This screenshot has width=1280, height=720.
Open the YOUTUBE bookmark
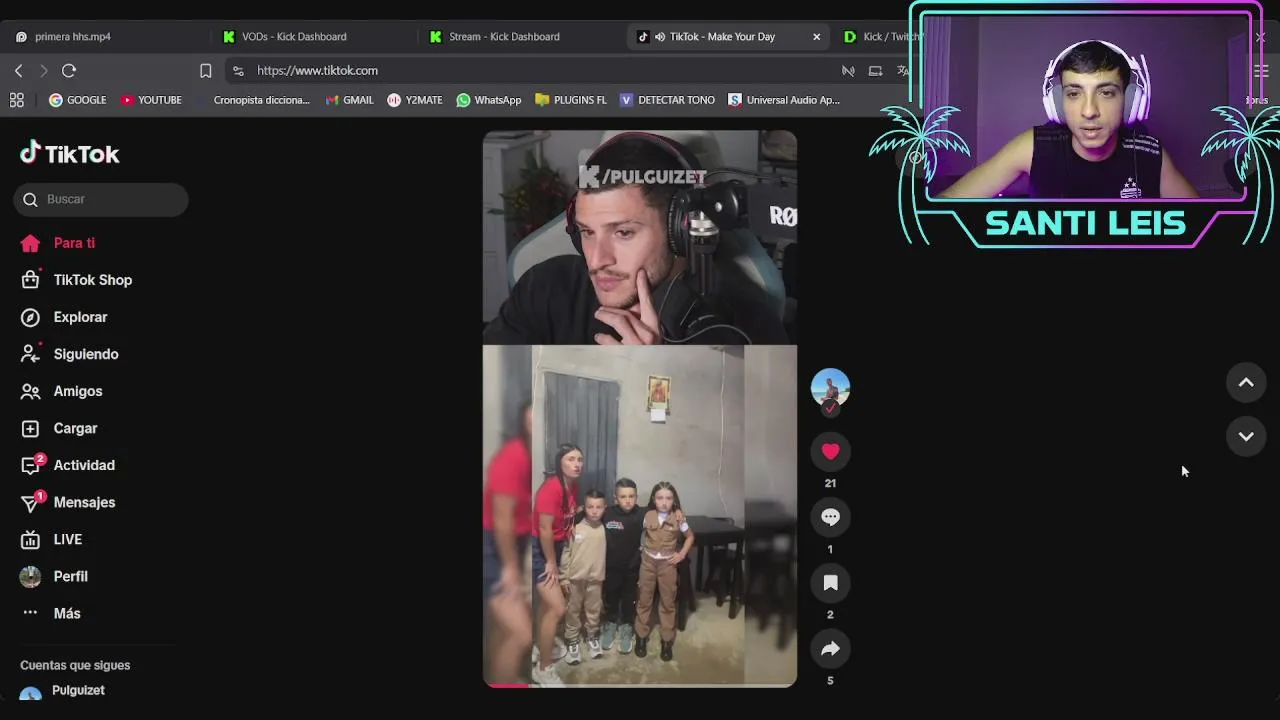pyautogui.click(x=151, y=100)
